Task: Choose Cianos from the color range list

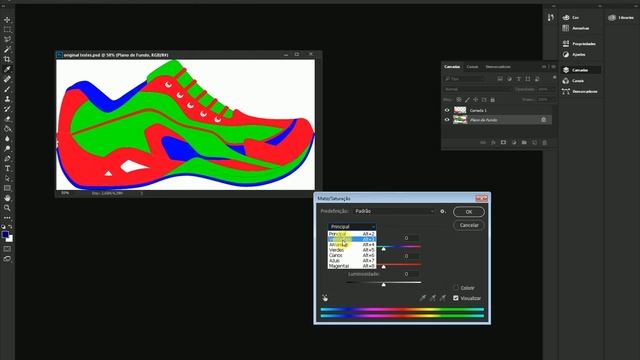Action: click(352, 255)
